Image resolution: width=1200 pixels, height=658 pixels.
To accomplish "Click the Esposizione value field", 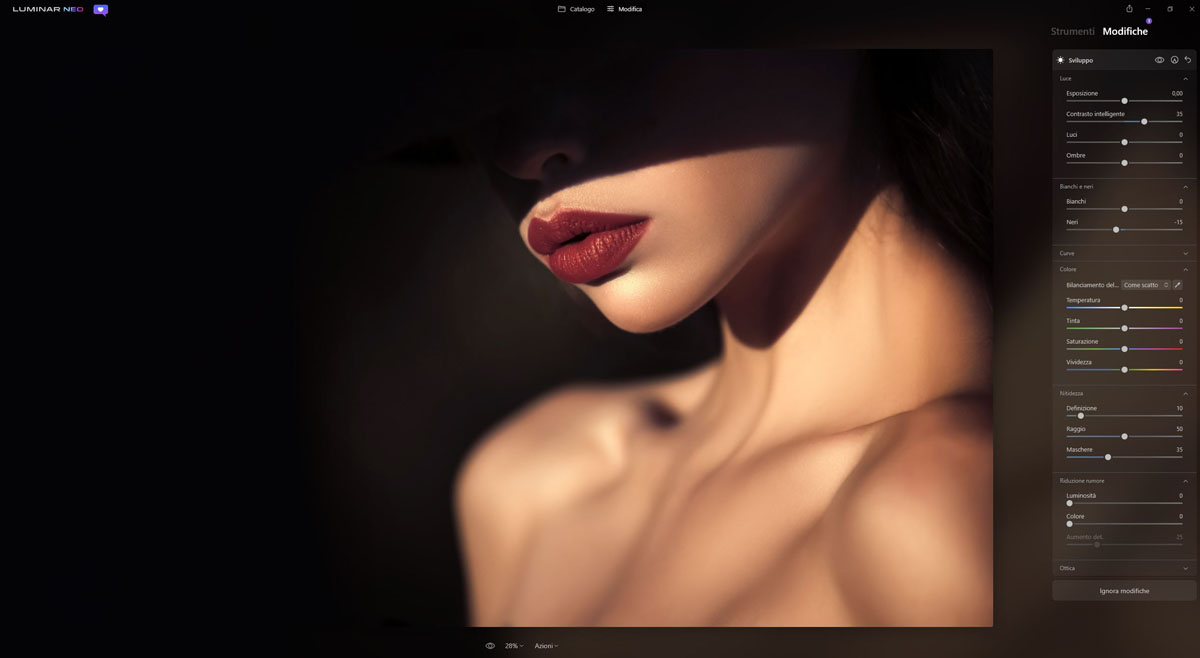I will coord(1177,93).
